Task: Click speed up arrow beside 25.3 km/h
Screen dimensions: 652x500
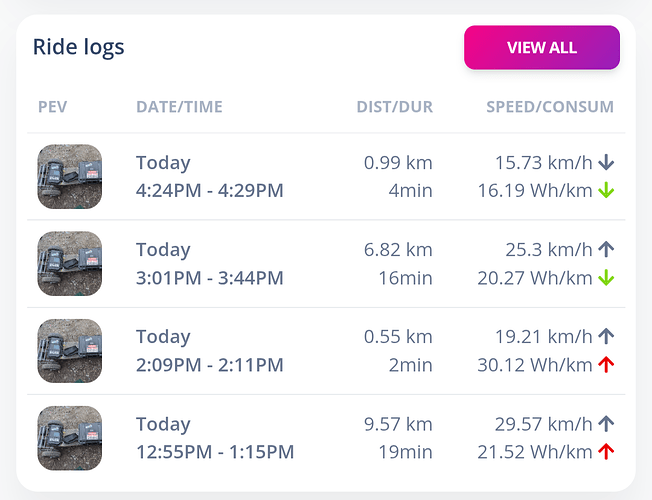Action: coord(606,249)
